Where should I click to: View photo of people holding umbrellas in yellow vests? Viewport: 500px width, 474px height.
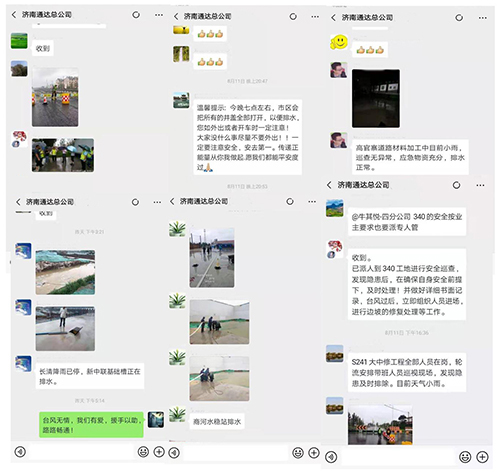click(63, 155)
